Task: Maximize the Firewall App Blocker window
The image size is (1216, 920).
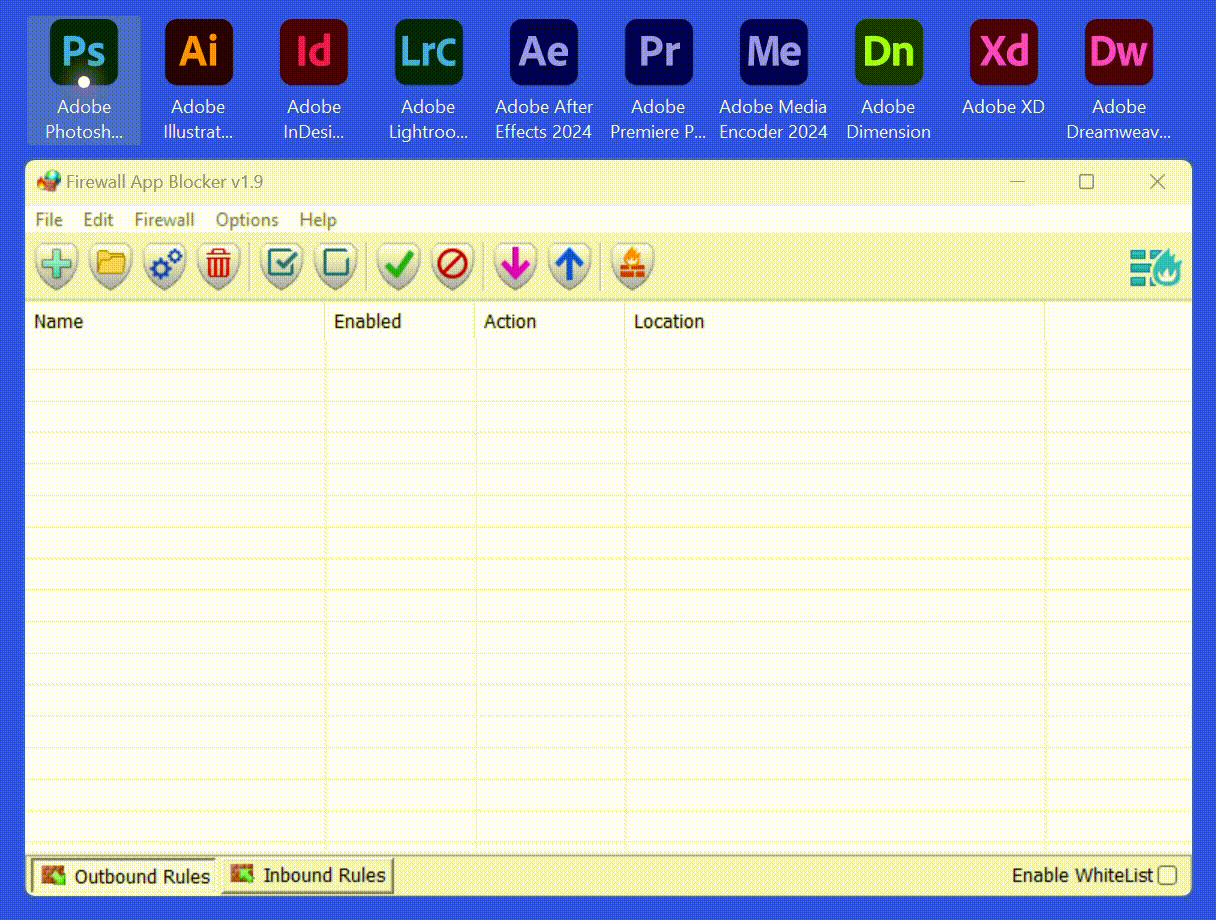Action: [1087, 182]
